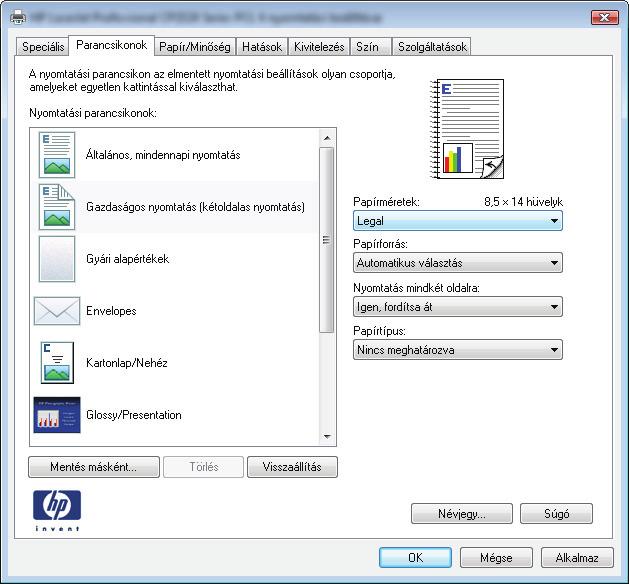Click the shortcut list scrollbar thumb
The width and height of the screenshot is (629, 584).
coord(327,240)
